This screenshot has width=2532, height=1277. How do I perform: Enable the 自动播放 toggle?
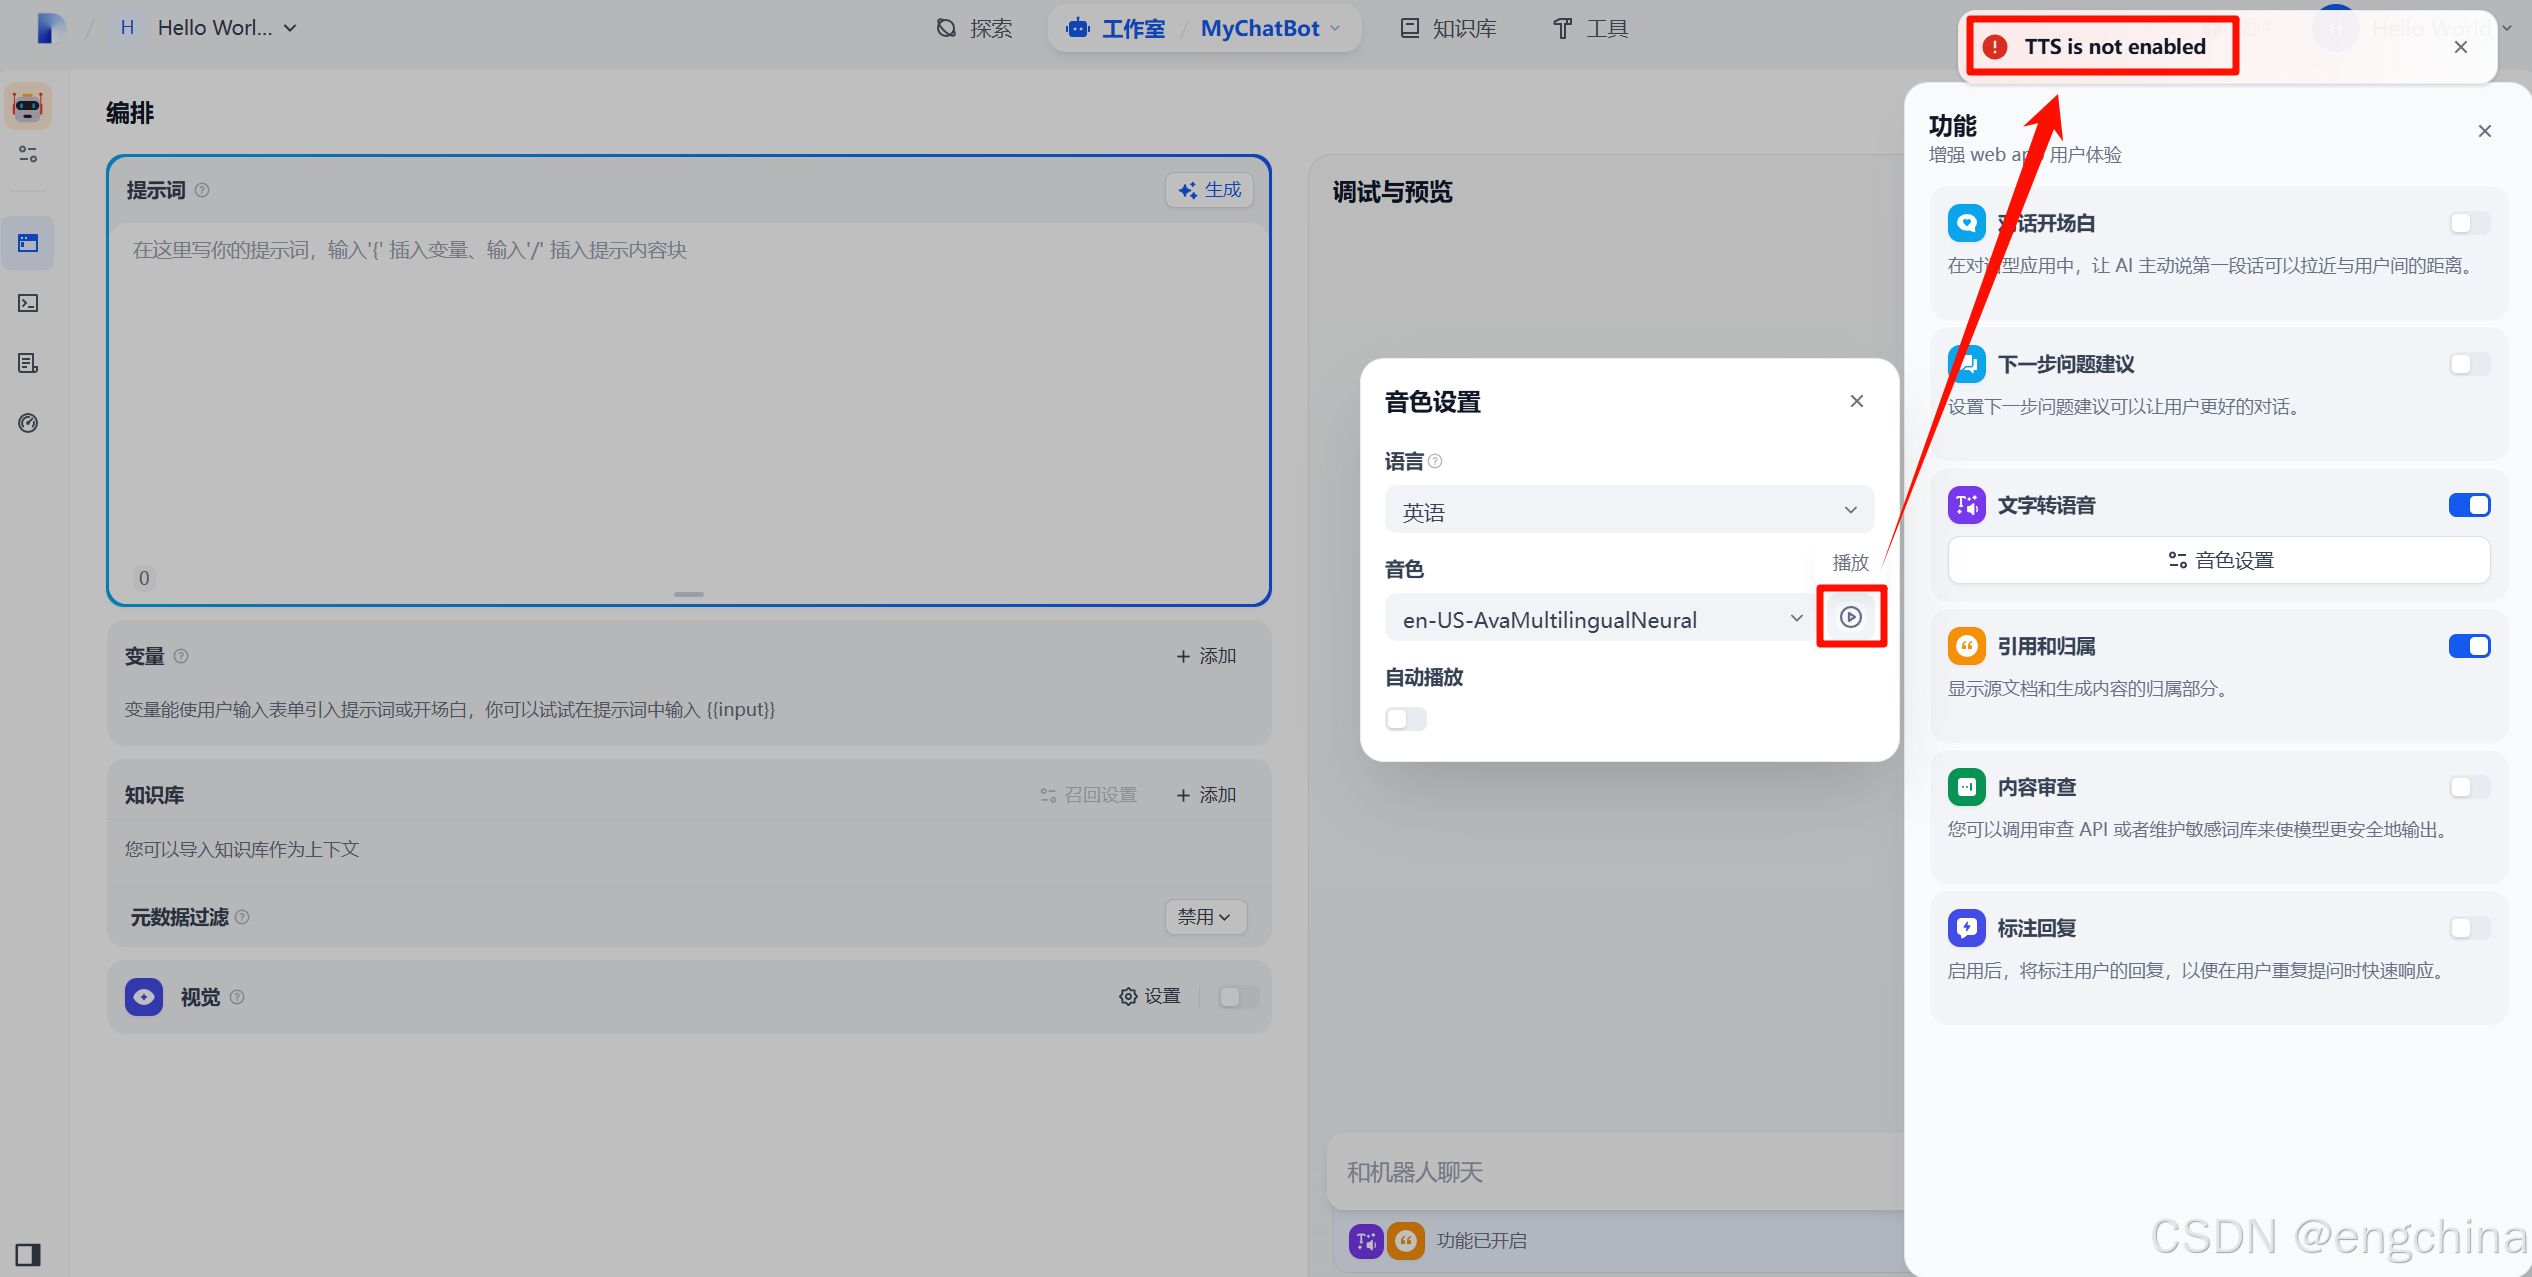pos(1405,719)
